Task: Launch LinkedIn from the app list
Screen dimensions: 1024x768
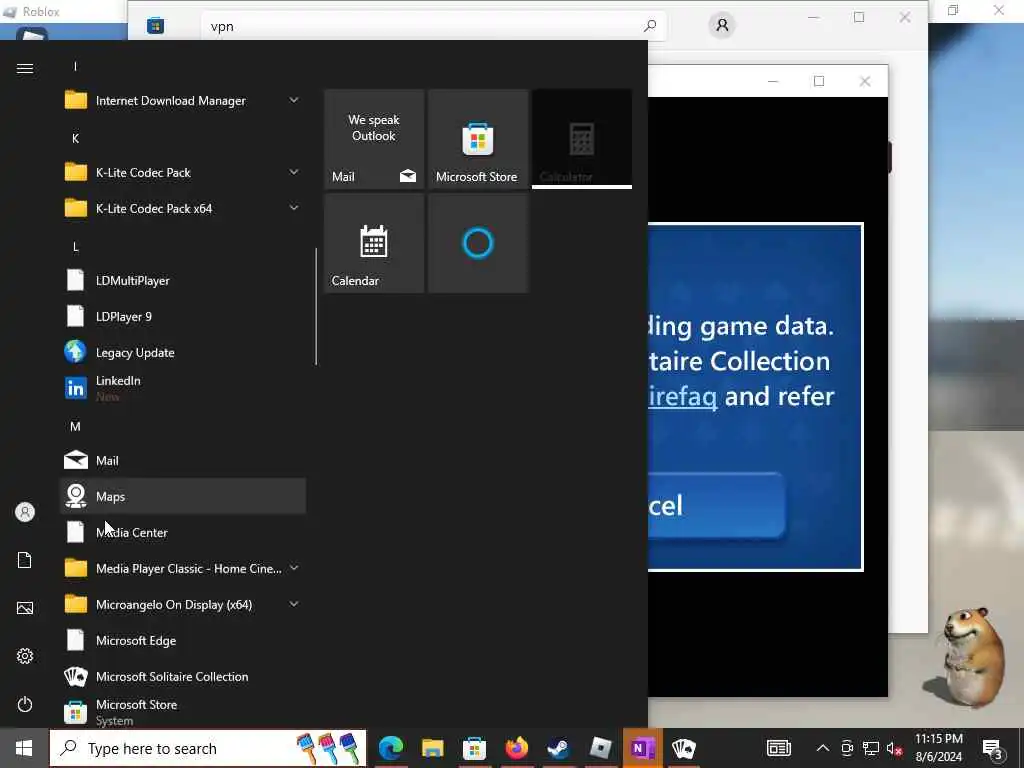Action: (183, 389)
